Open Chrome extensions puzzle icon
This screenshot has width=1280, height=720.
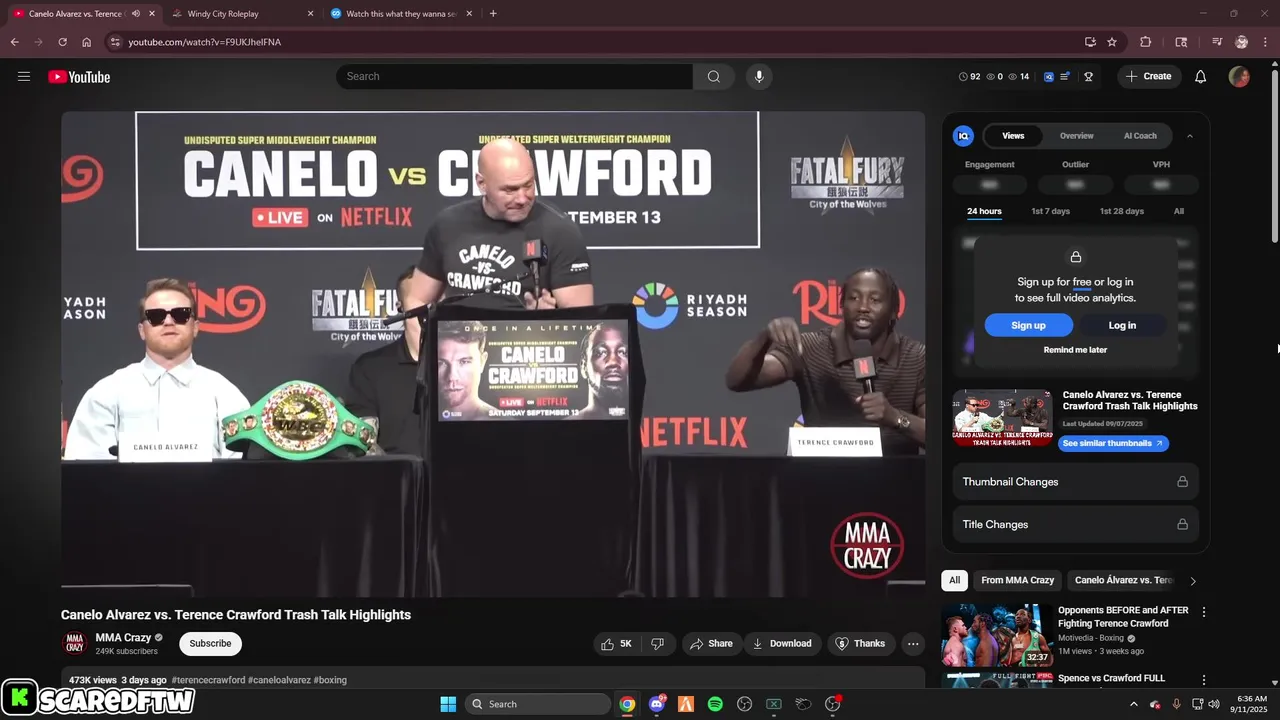point(1146,42)
